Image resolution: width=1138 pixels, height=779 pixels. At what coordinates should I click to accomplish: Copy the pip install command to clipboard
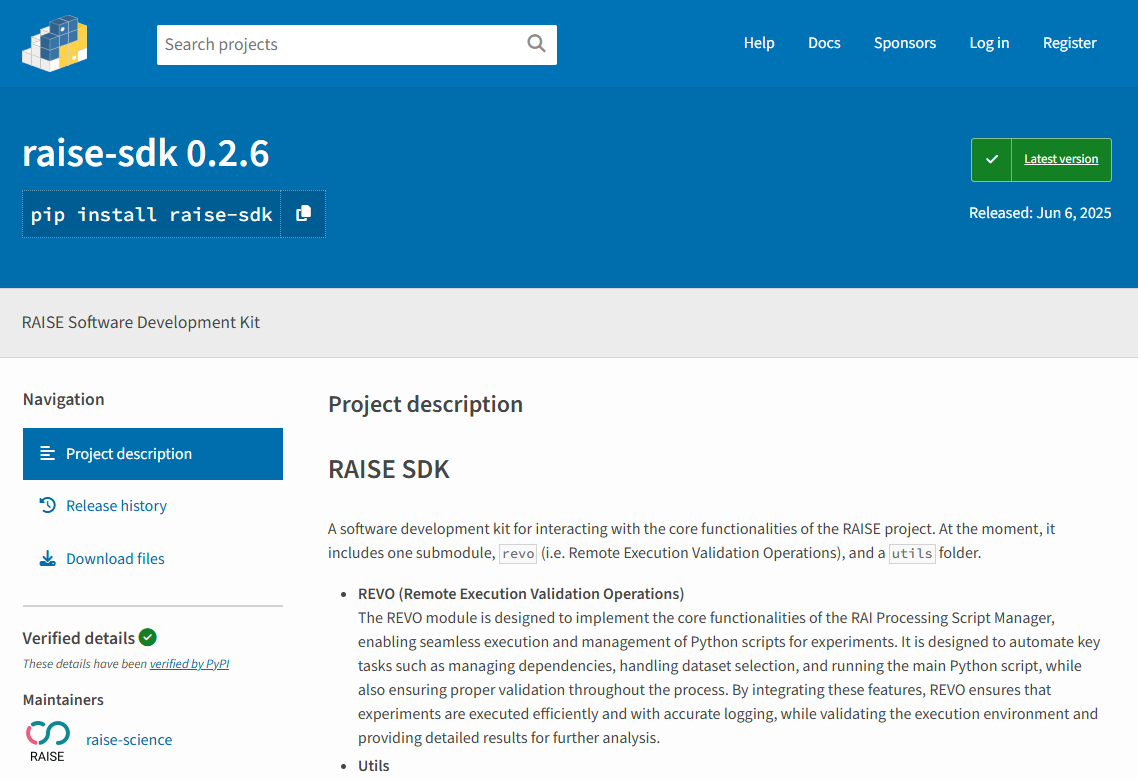303,213
